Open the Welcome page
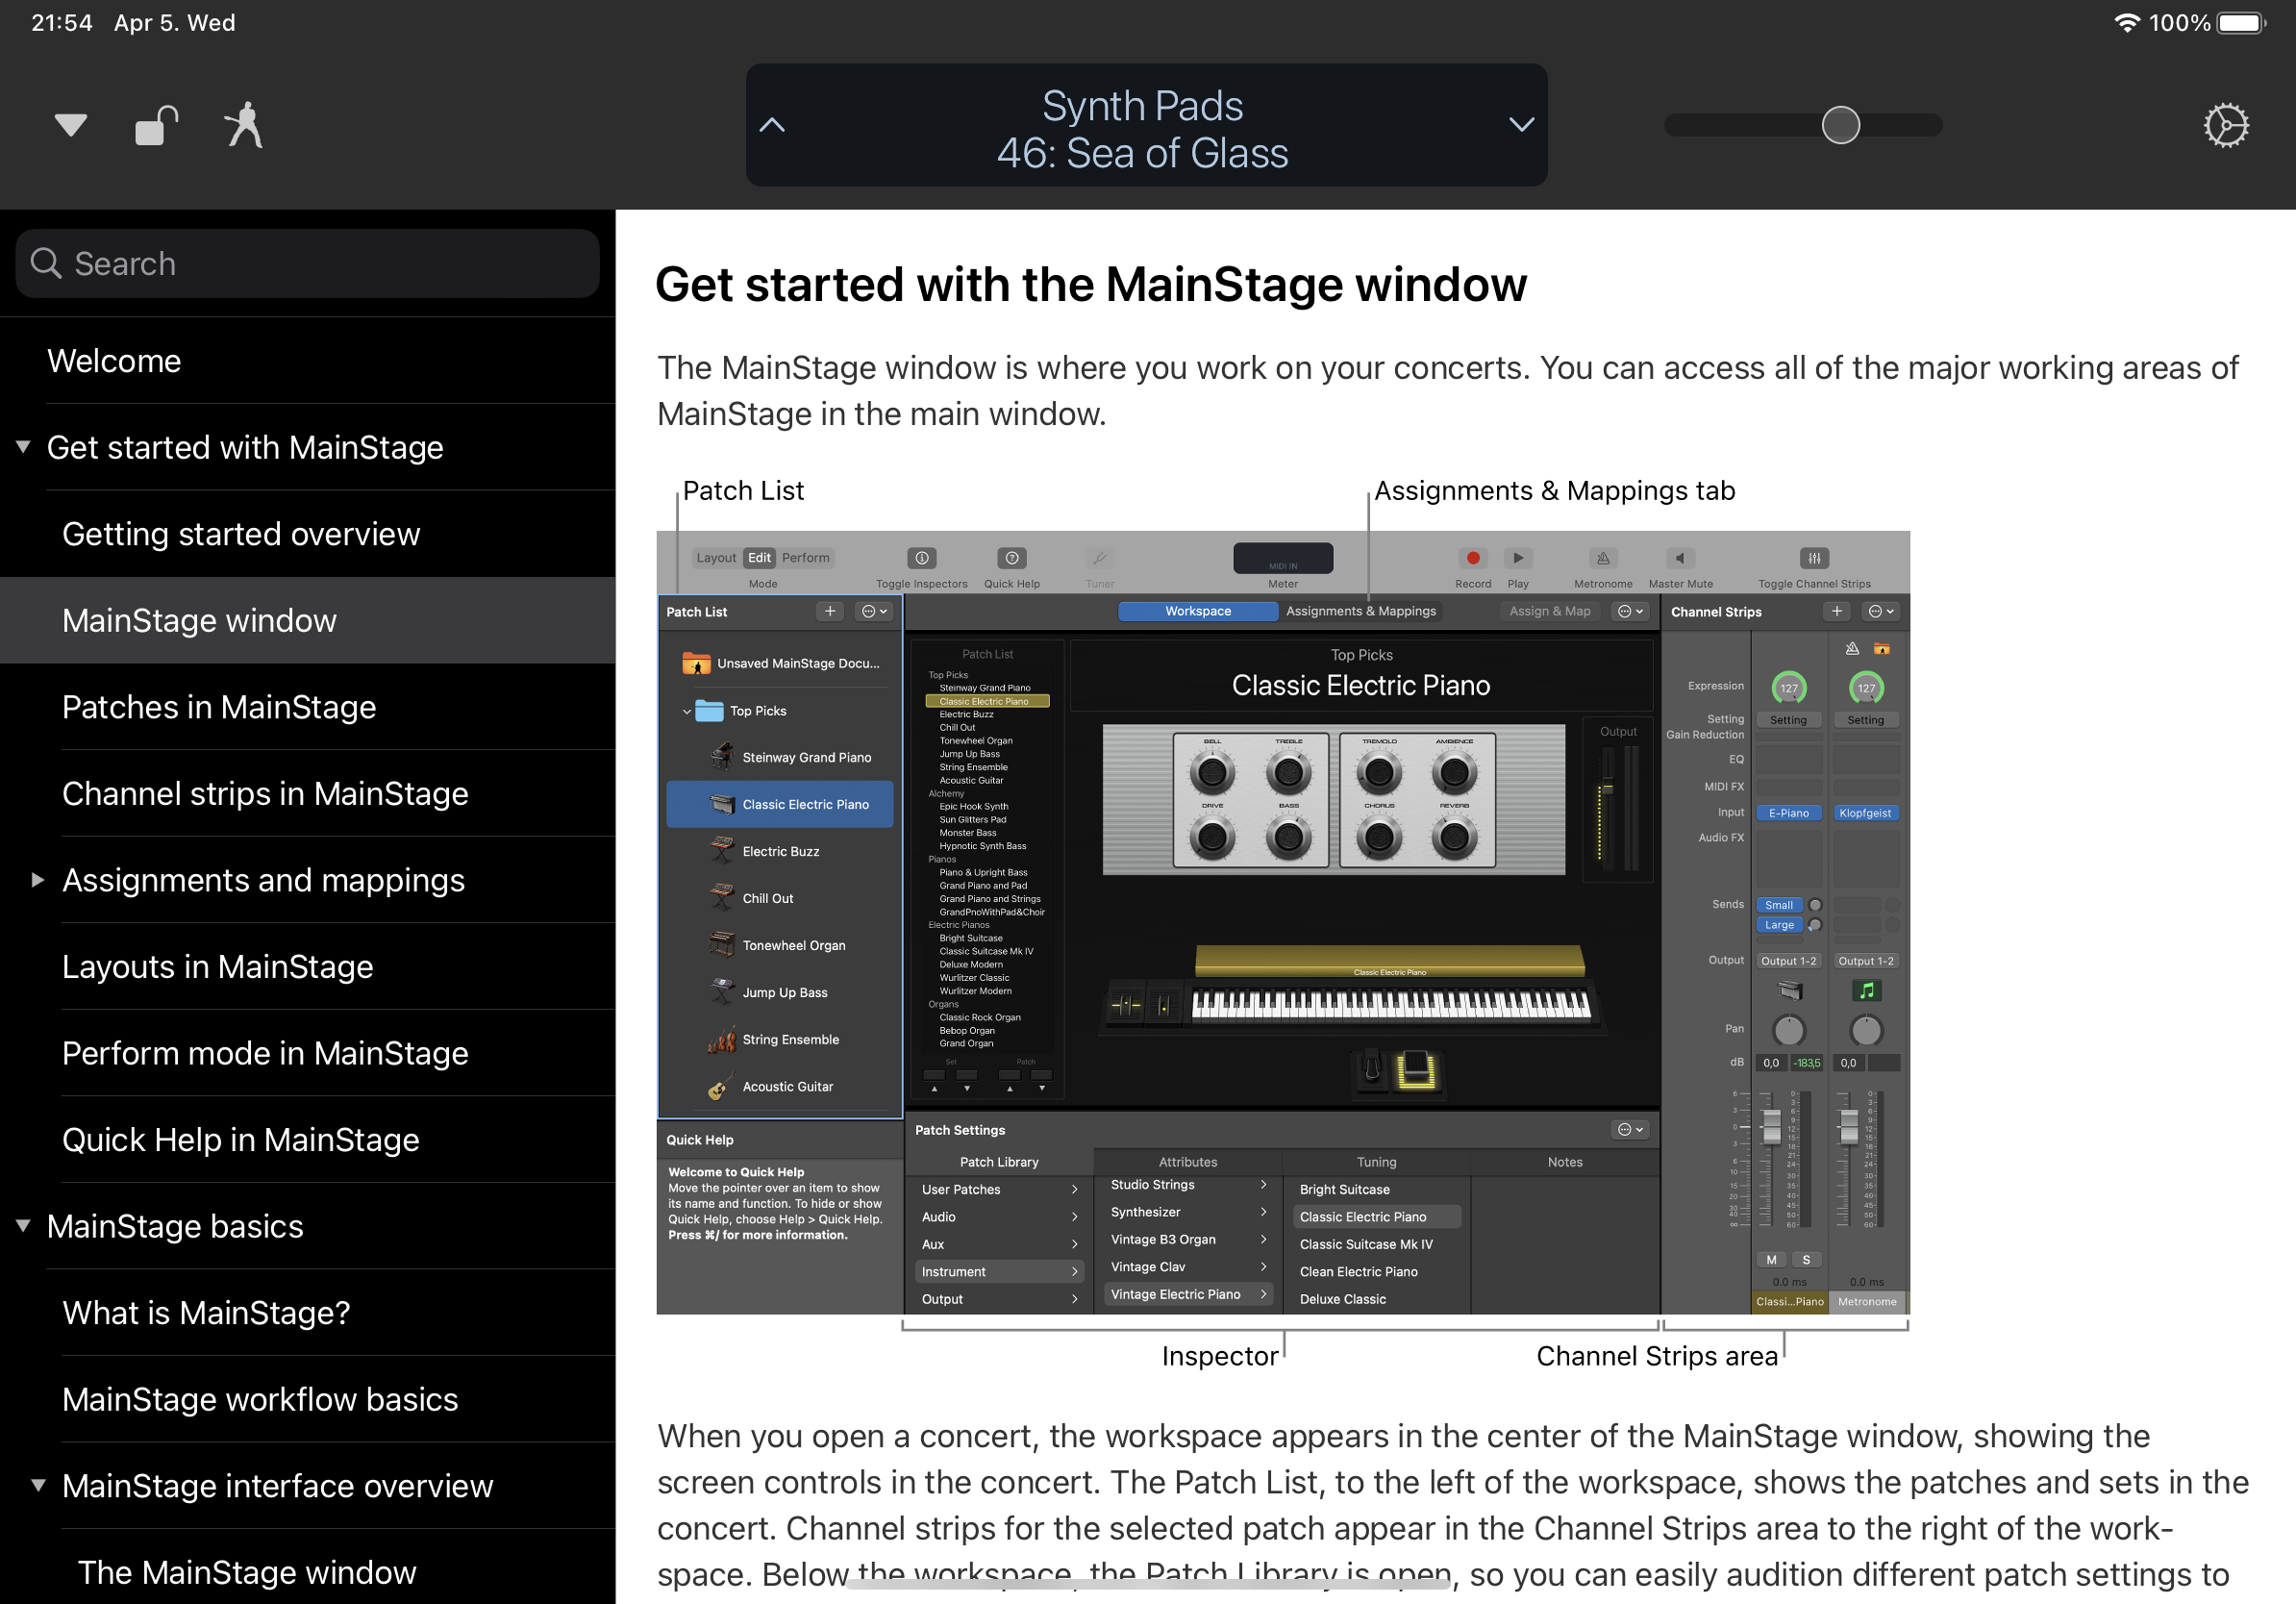 pos(114,361)
